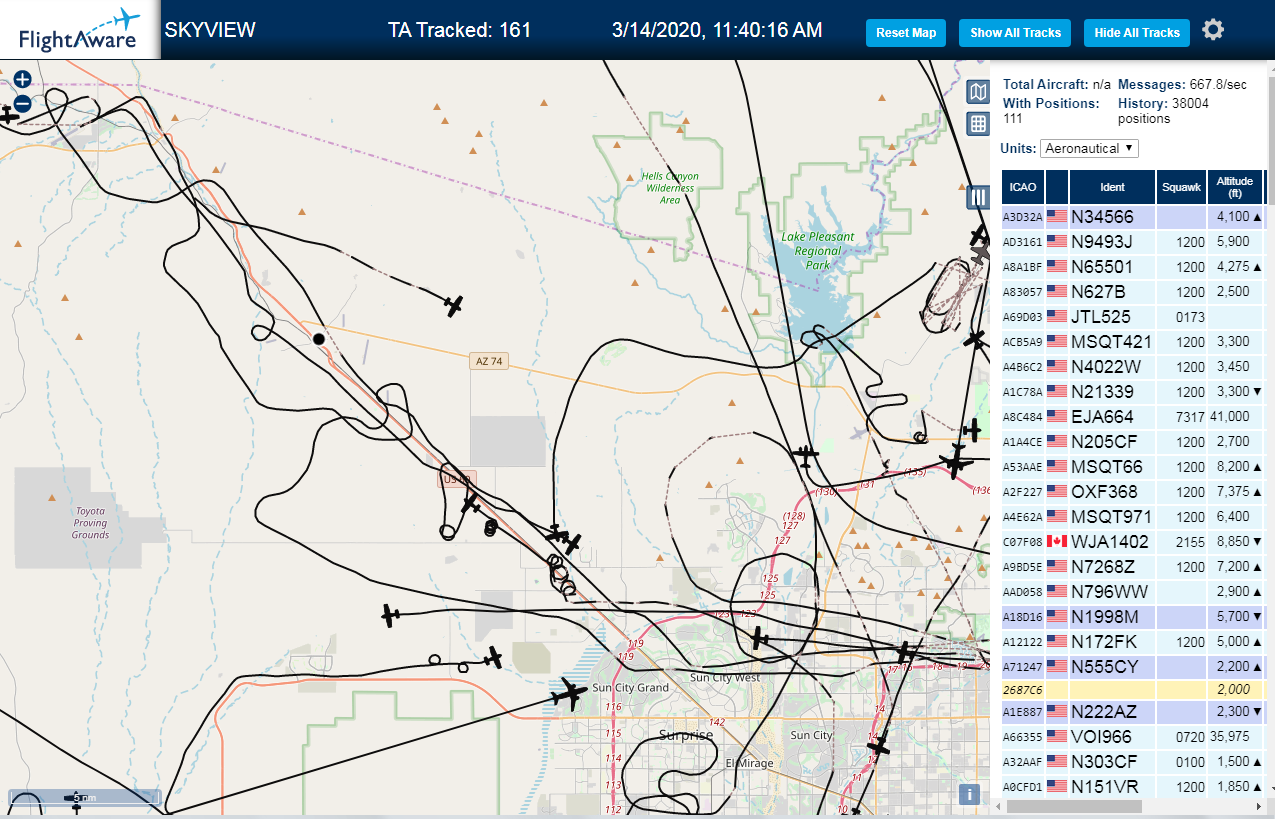The height and width of the screenshot is (819, 1275).
Task: Select aircraft N555CY row
Action: tap(1133, 667)
